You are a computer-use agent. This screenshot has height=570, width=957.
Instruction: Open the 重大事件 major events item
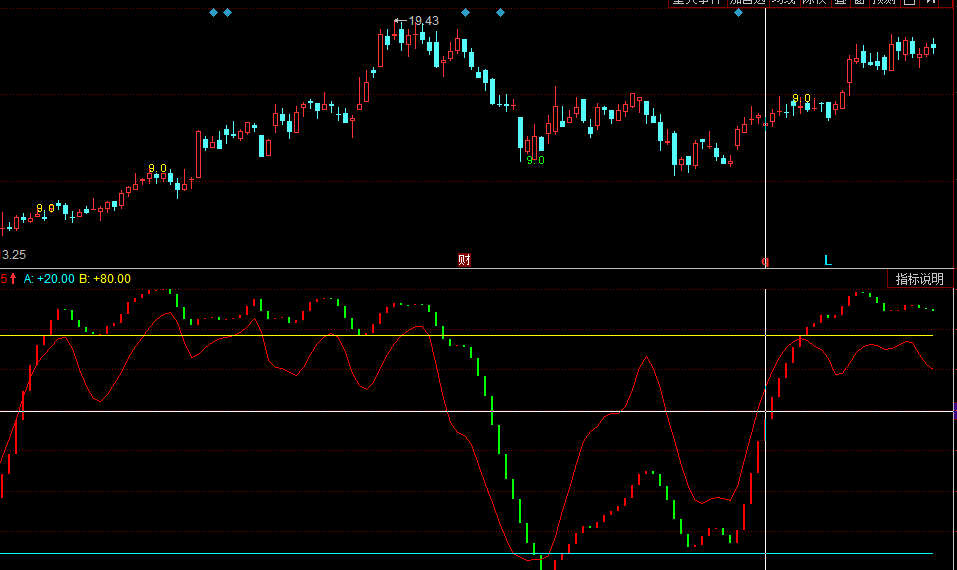(696, 3)
